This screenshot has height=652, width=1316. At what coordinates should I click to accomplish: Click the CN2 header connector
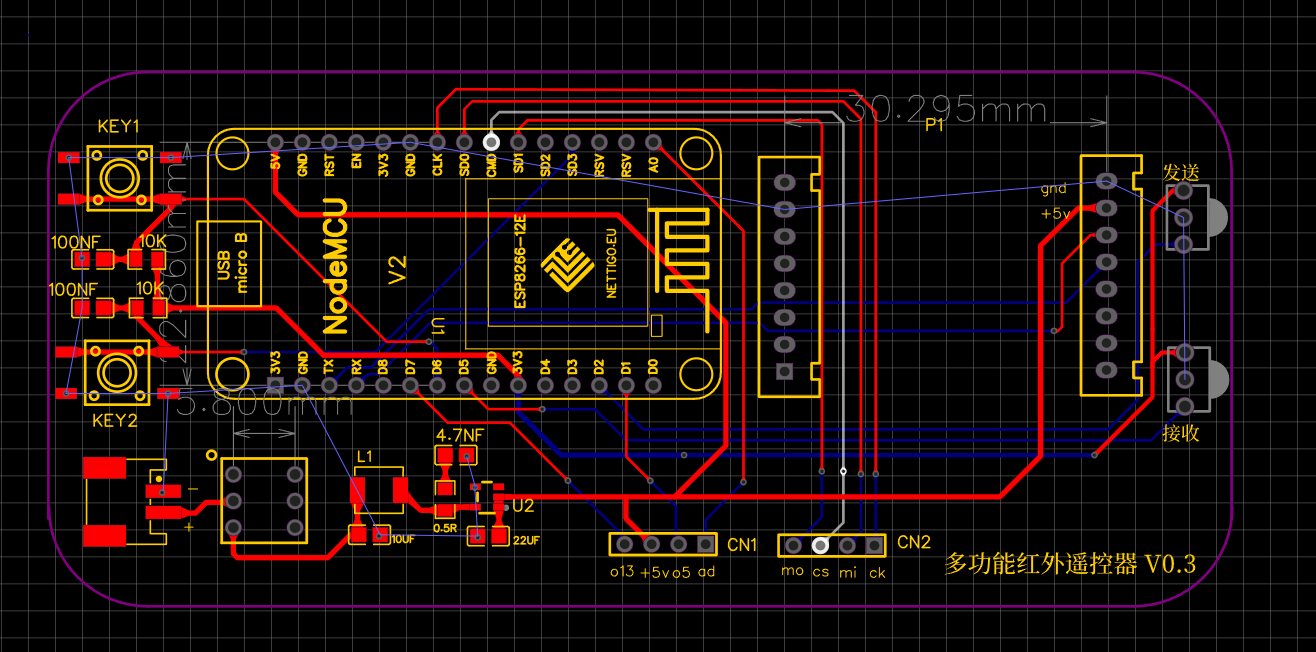click(833, 545)
